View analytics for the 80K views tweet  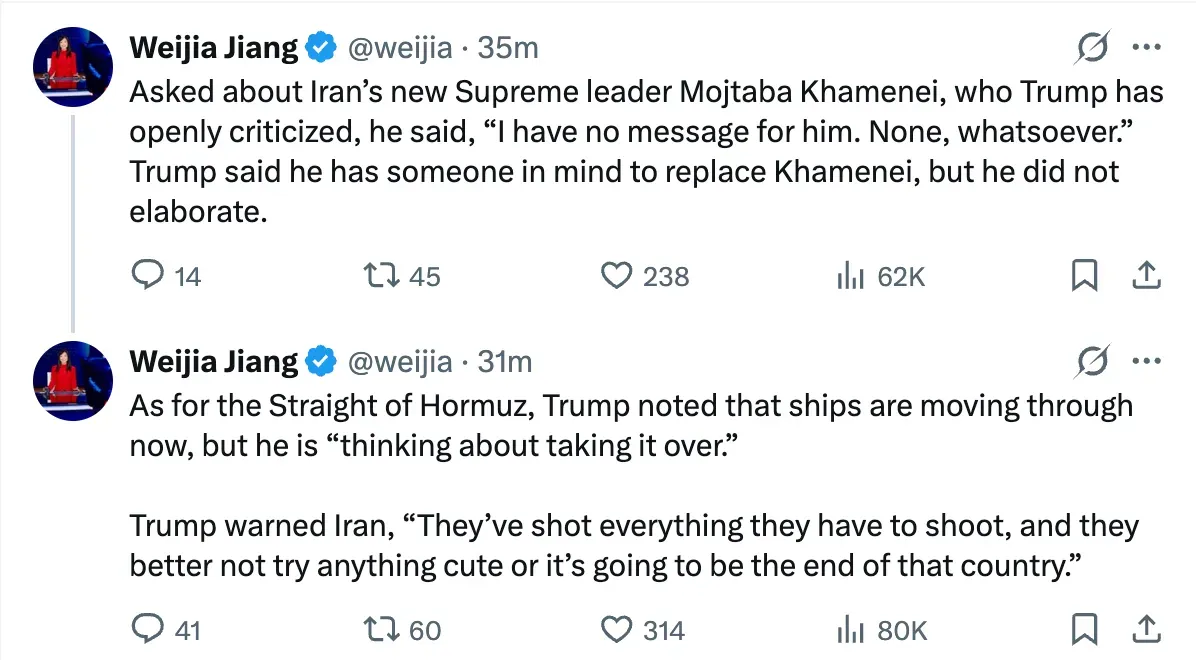pos(849,630)
